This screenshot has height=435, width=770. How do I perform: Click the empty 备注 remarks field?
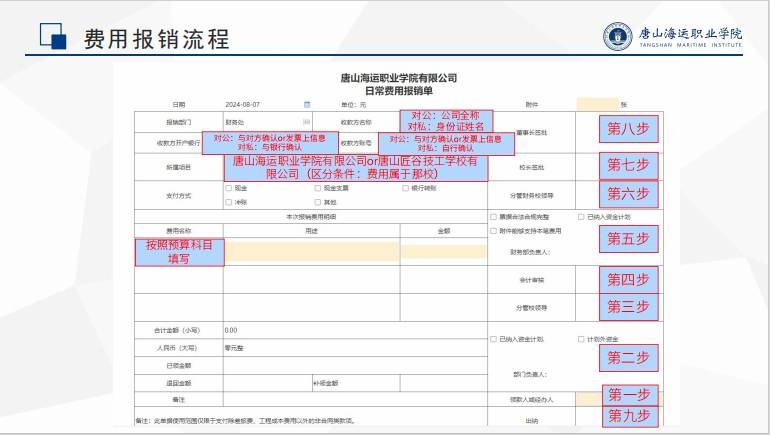tap(355, 400)
